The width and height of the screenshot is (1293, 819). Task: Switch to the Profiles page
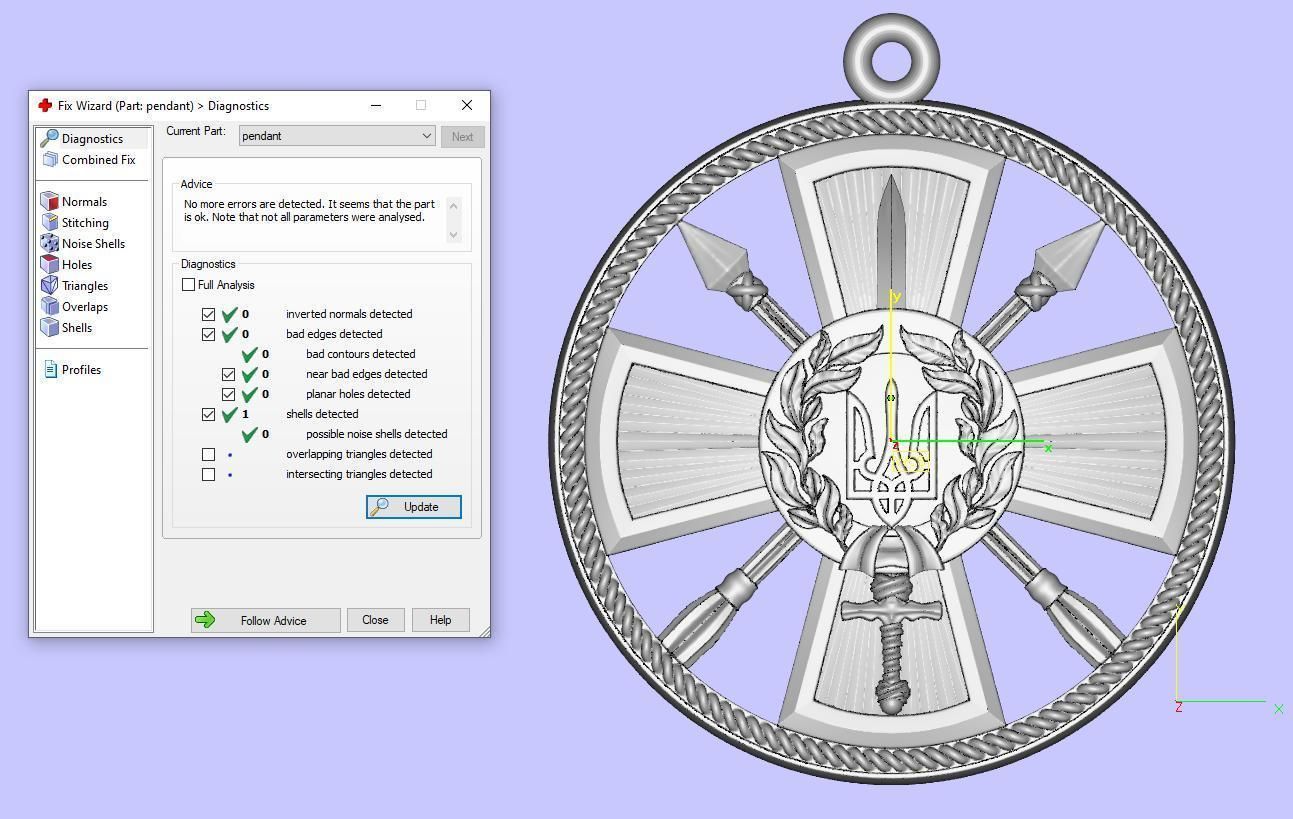click(81, 370)
